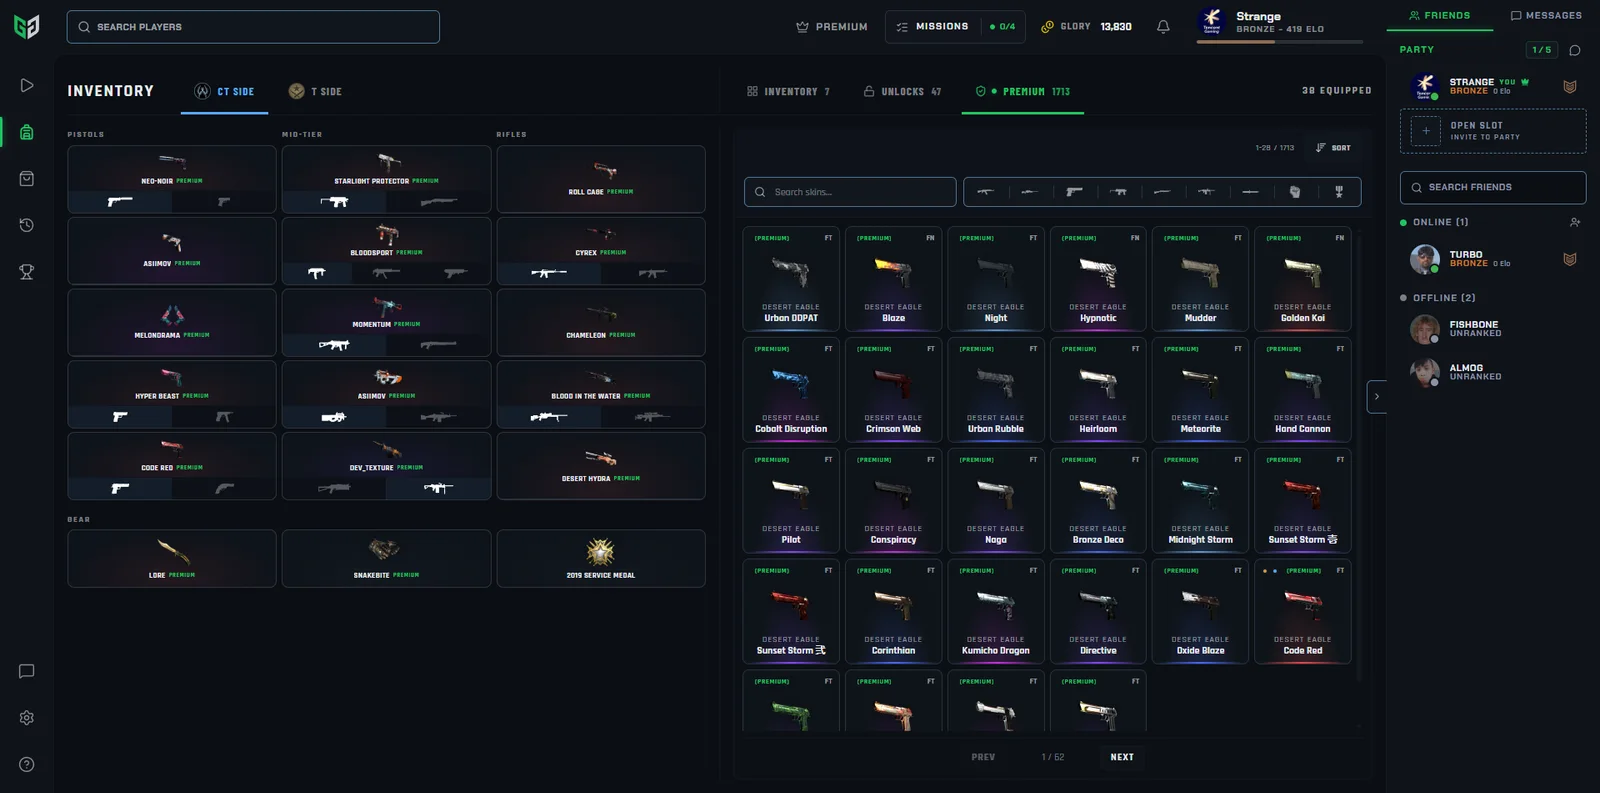Viewport: 1600px width, 793px height.
Task: Click the add friend icon beside Online
Action: point(1575,222)
